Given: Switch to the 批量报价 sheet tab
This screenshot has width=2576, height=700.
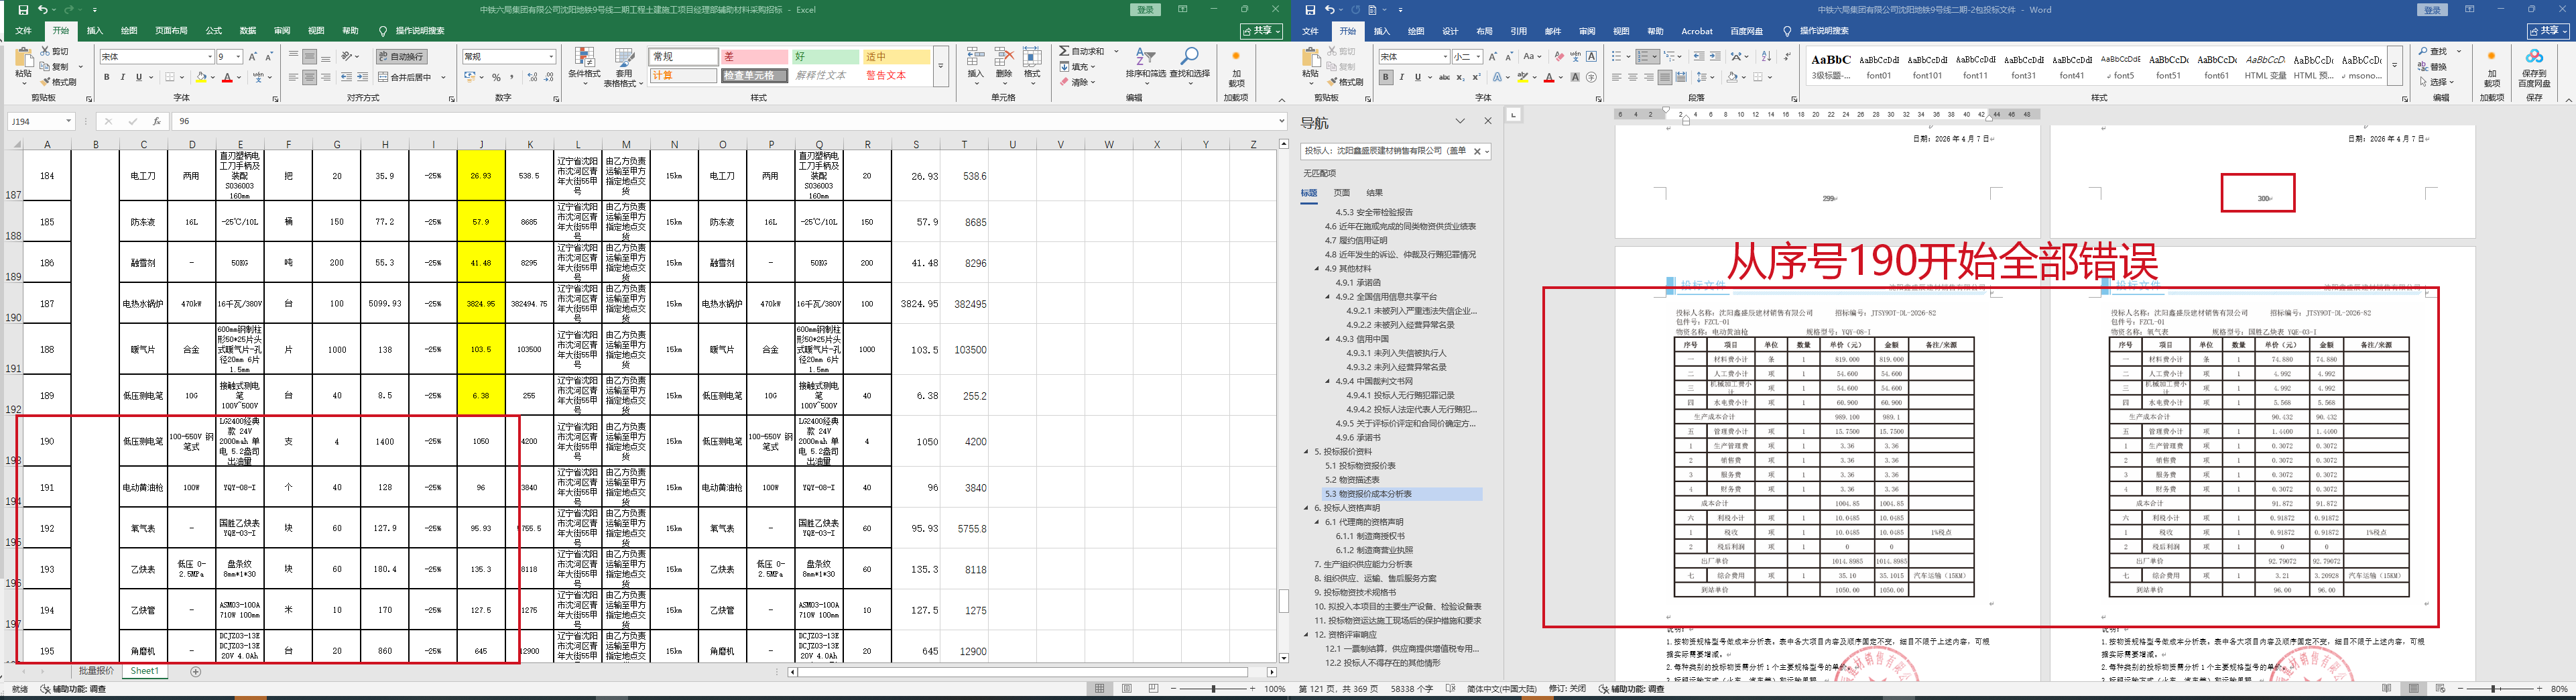Looking at the screenshot, I should (96, 671).
